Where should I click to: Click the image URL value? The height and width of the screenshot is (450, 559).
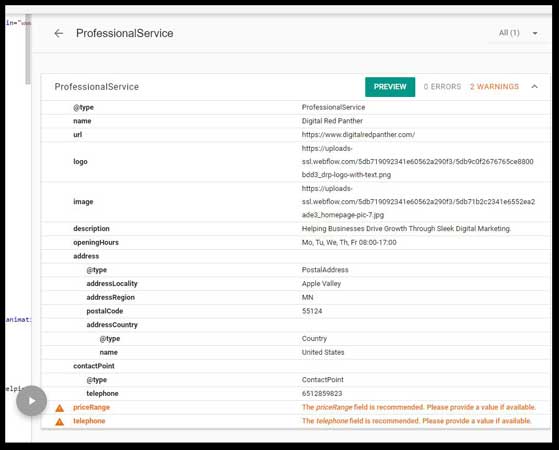pos(418,201)
